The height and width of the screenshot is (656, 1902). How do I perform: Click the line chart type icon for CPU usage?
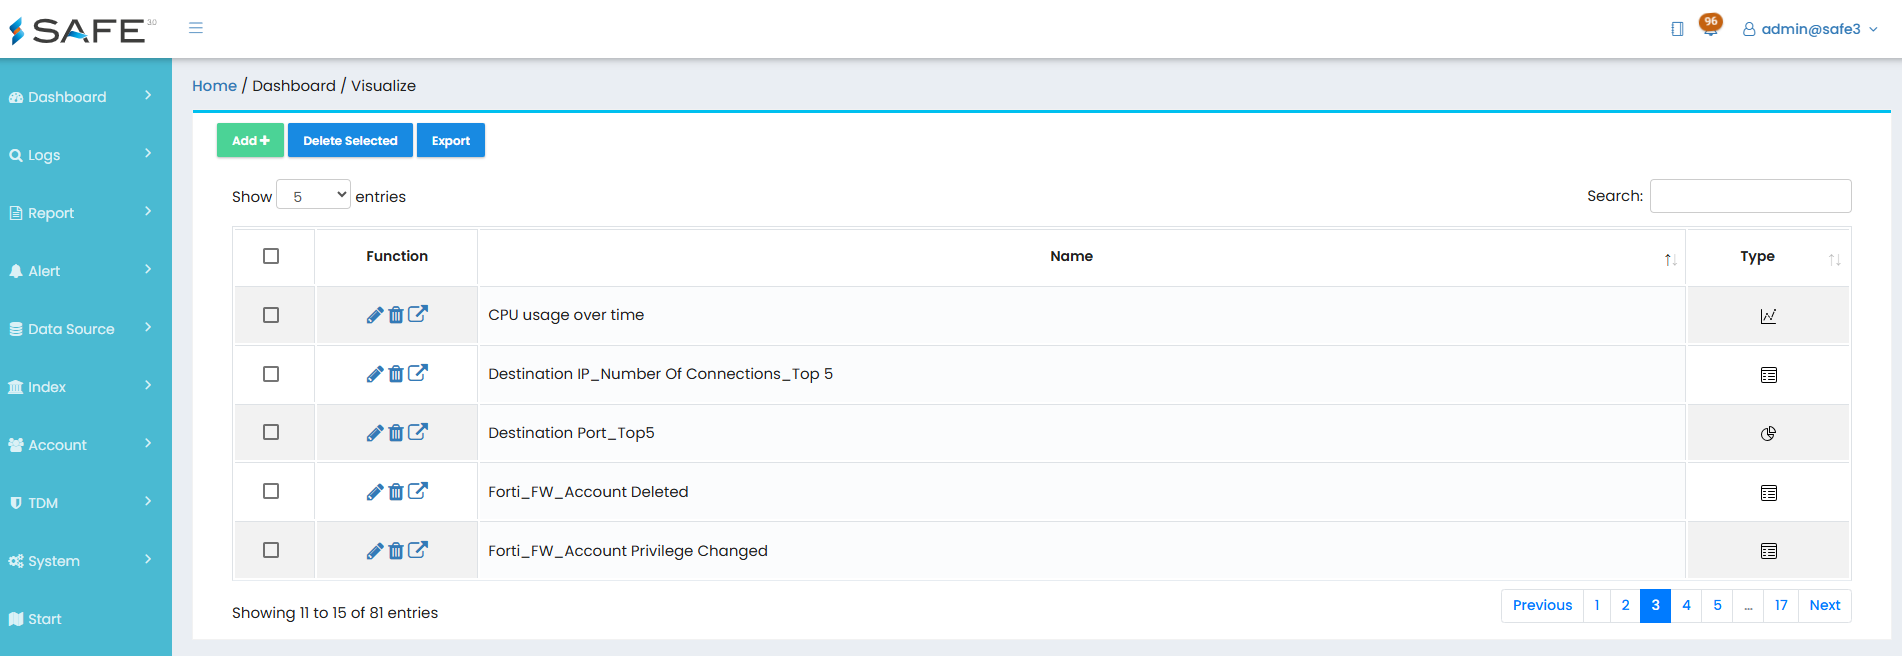1768,316
